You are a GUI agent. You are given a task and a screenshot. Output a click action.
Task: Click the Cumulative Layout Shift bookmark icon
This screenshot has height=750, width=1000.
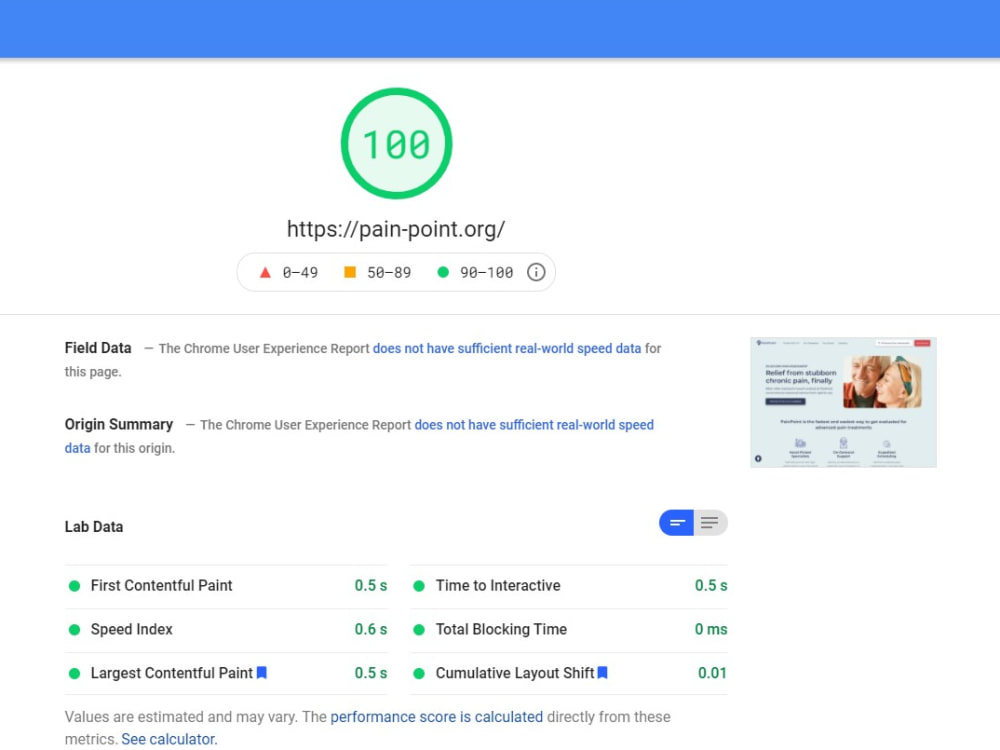603,673
